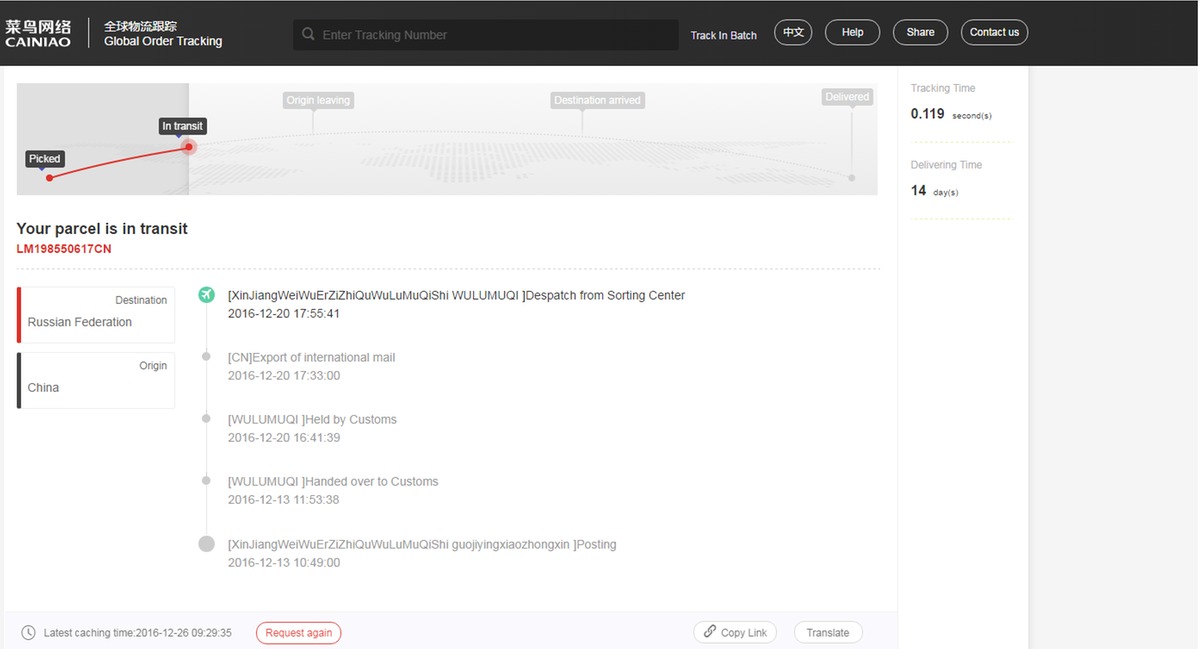Click the Delivering Time 14 days value
Image resolution: width=1200 pixels, height=649 pixels.
tap(934, 190)
